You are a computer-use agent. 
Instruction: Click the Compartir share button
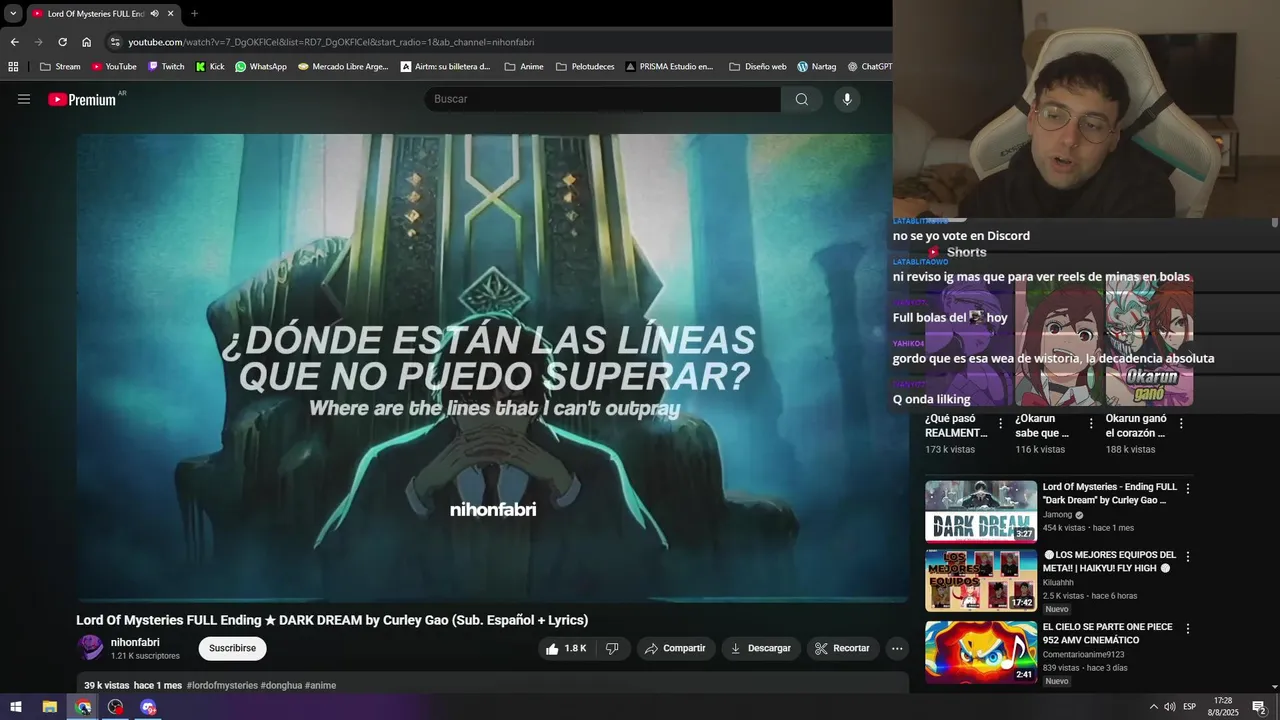[676, 648]
